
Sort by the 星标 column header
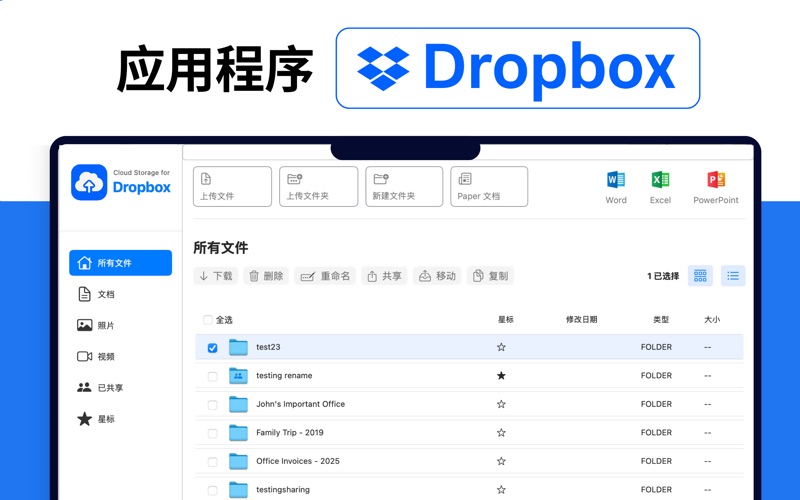tap(506, 319)
